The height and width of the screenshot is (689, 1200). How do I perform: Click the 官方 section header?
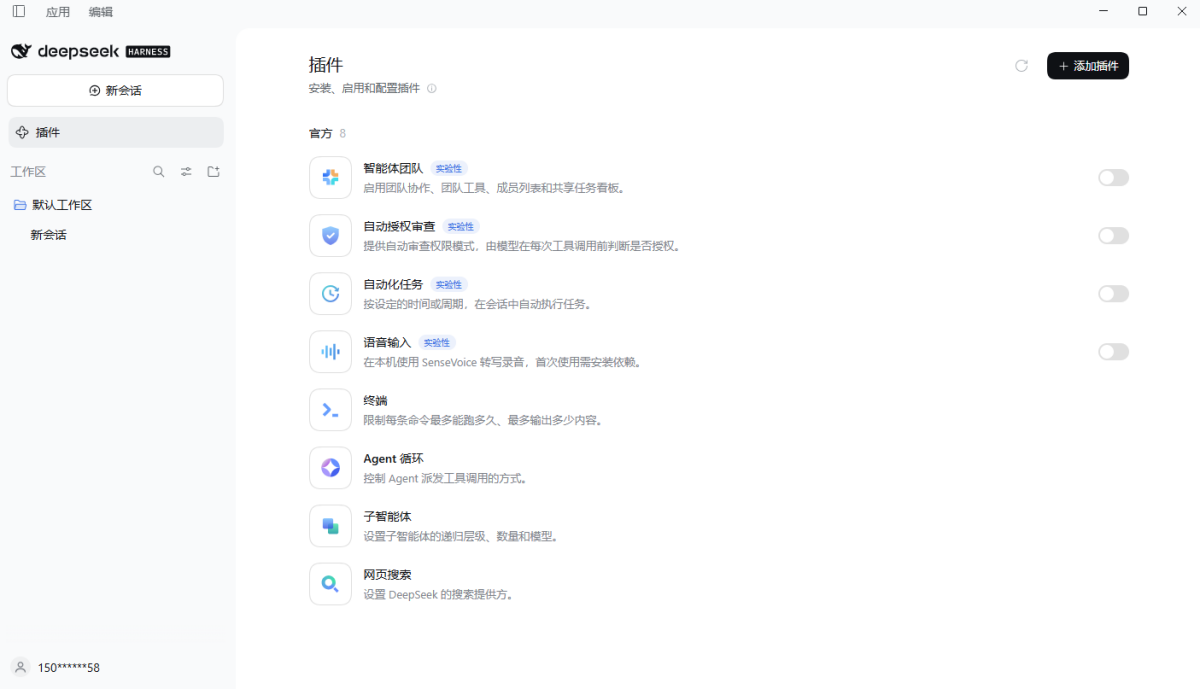321,133
